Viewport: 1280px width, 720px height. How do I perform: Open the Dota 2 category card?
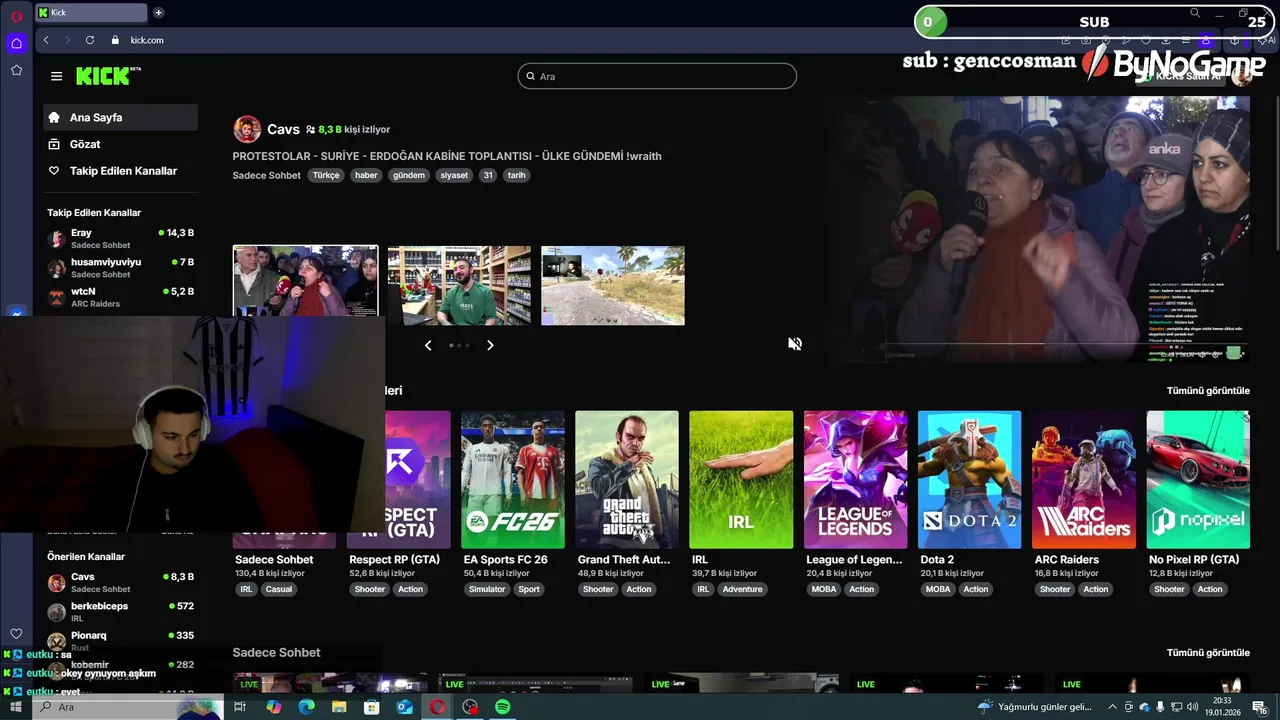(x=970, y=479)
